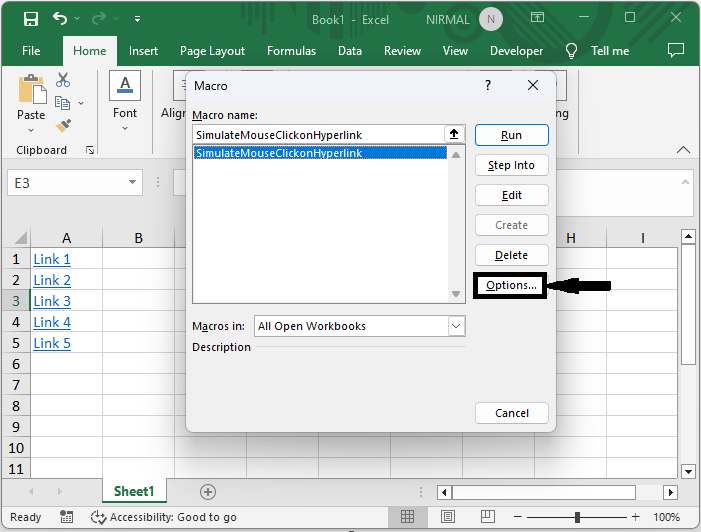The image size is (701, 532).
Task: Click the Edit button in Macro dialog
Action: (511, 195)
